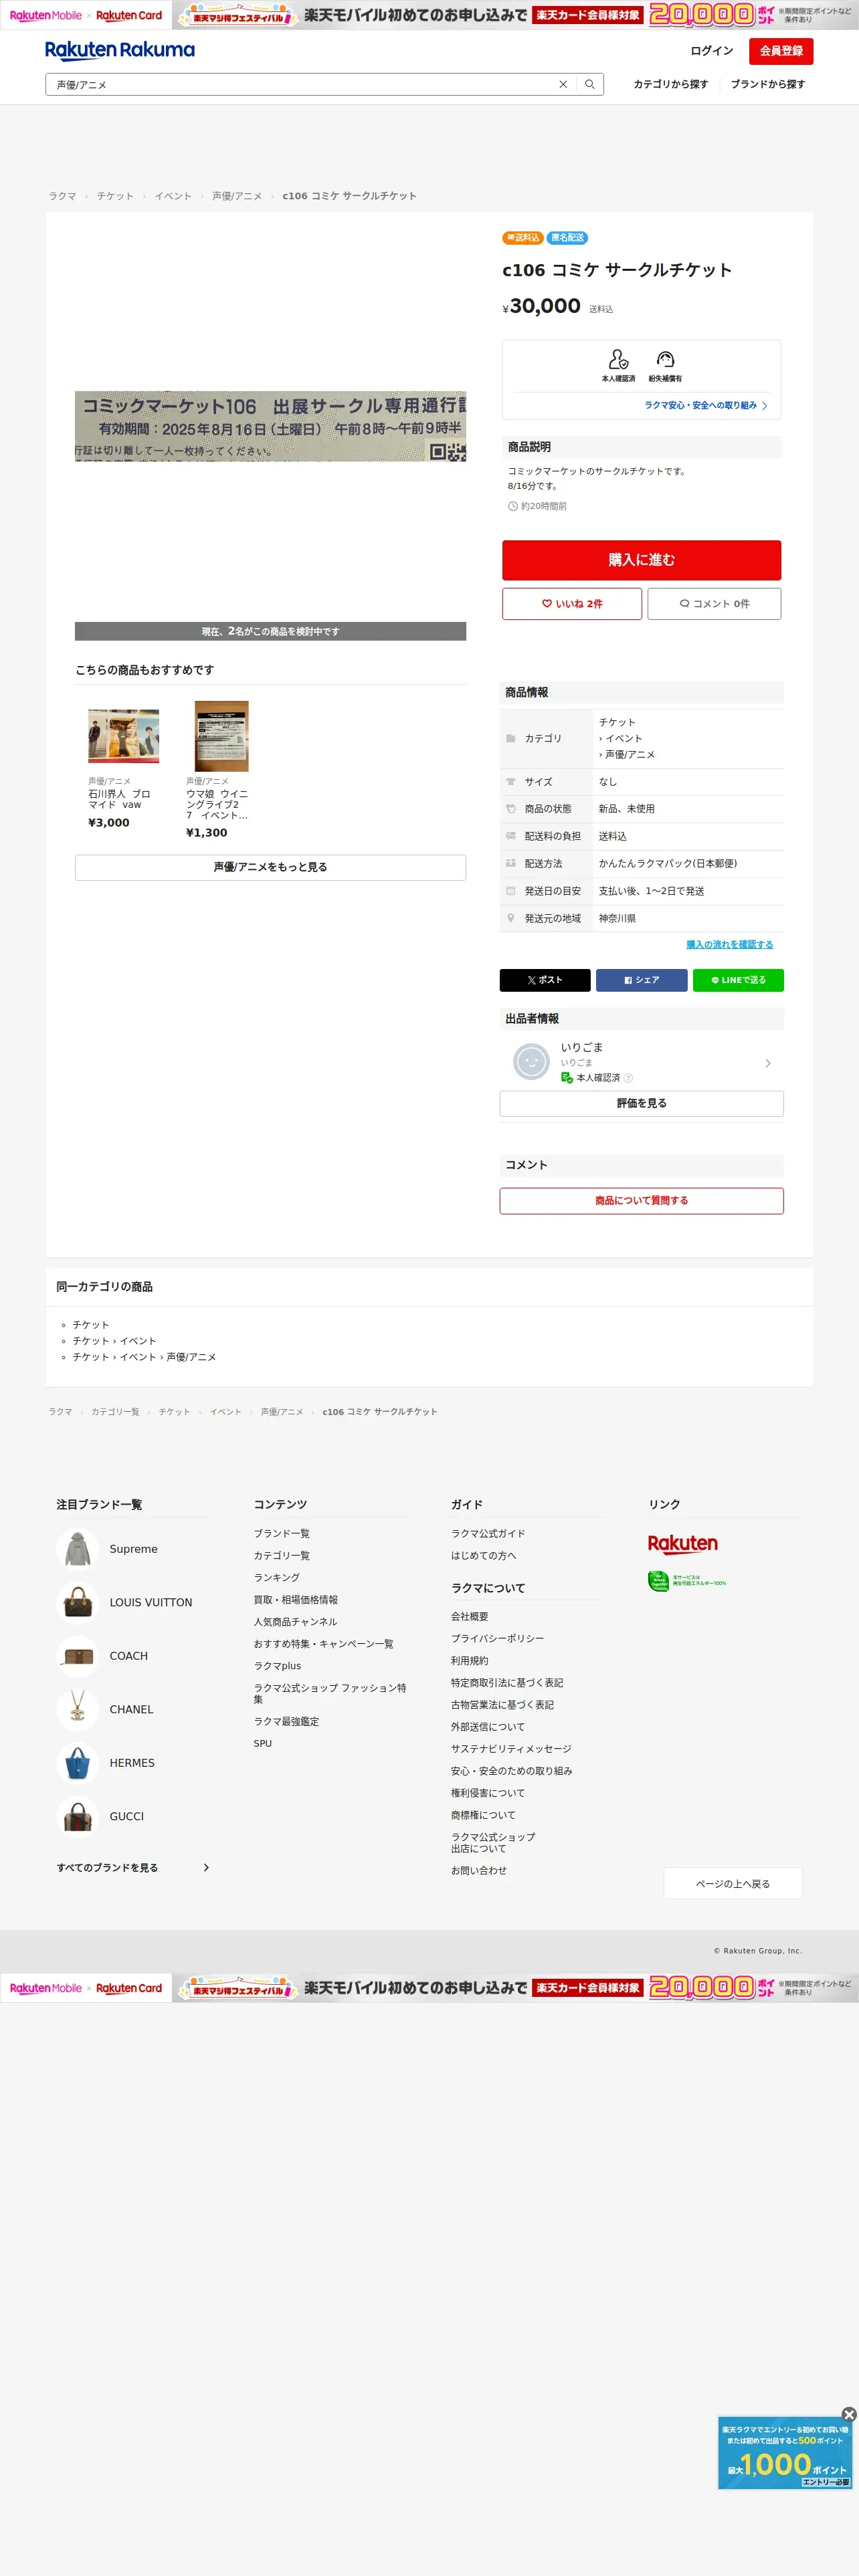
Task: Click the Supreme brand hoodie icon
Action: point(77,1549)
